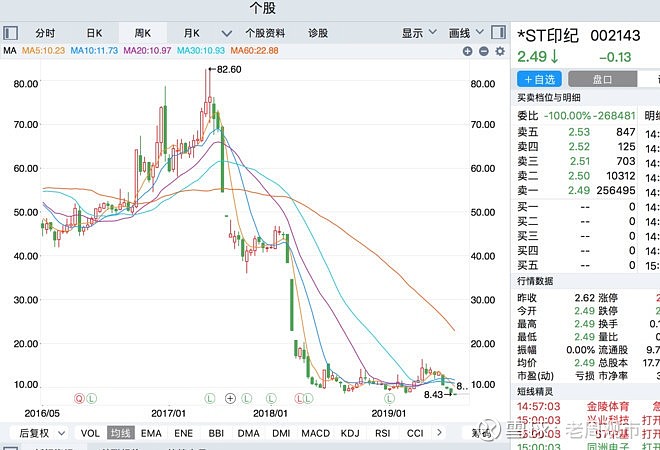The height and width of the screenshot is (450, 660).
Task: Expand more K-line period options chevron
Action: click(x=226, y=33)
